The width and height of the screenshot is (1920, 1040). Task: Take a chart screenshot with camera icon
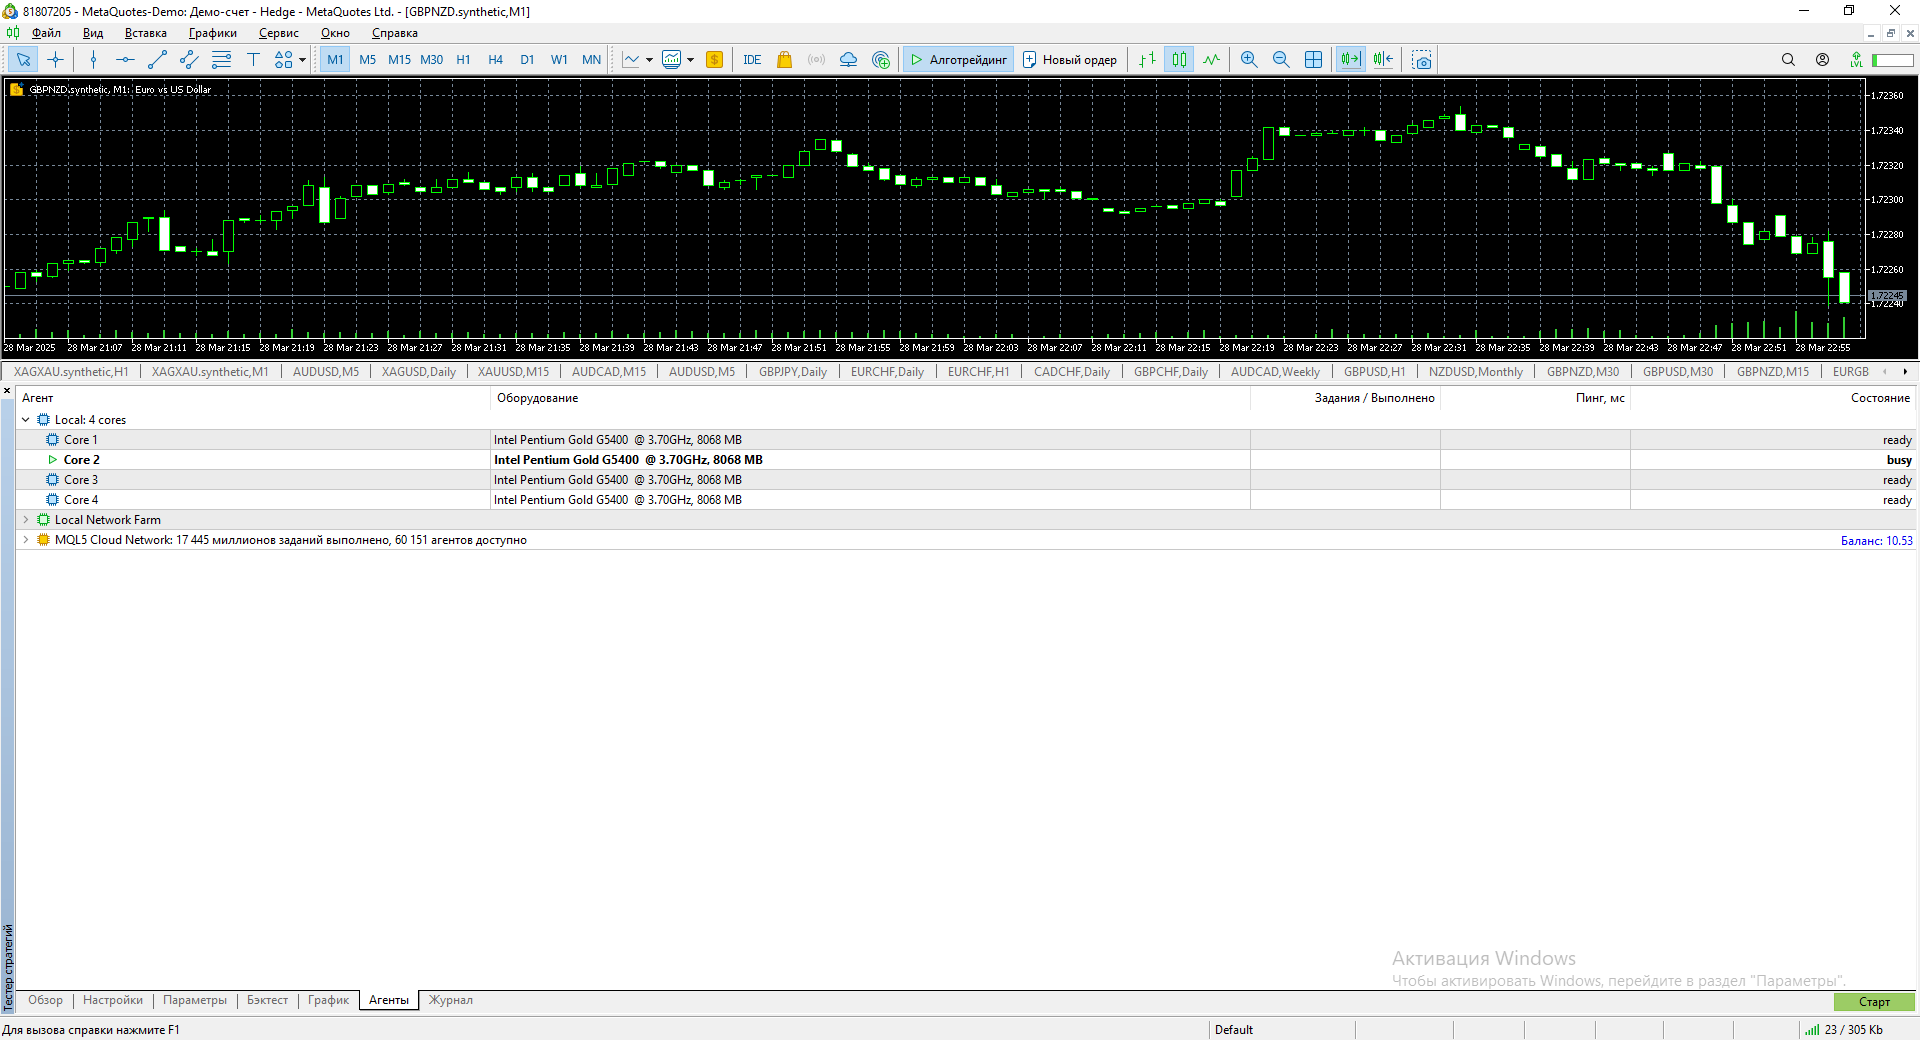1421,60
